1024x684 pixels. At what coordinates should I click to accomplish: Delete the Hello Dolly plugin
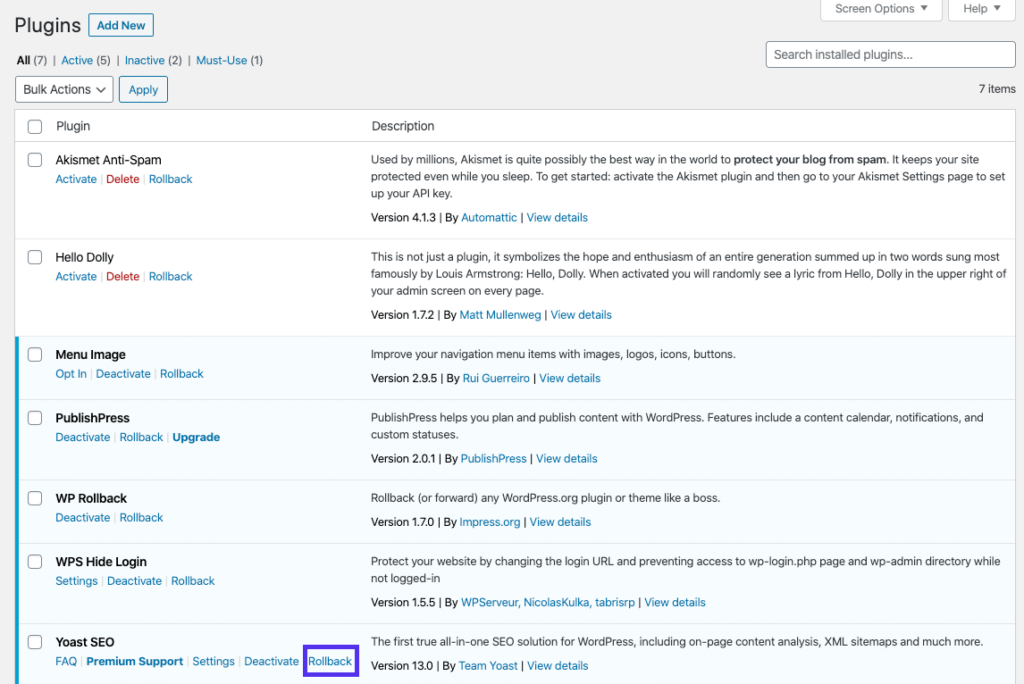123,276
